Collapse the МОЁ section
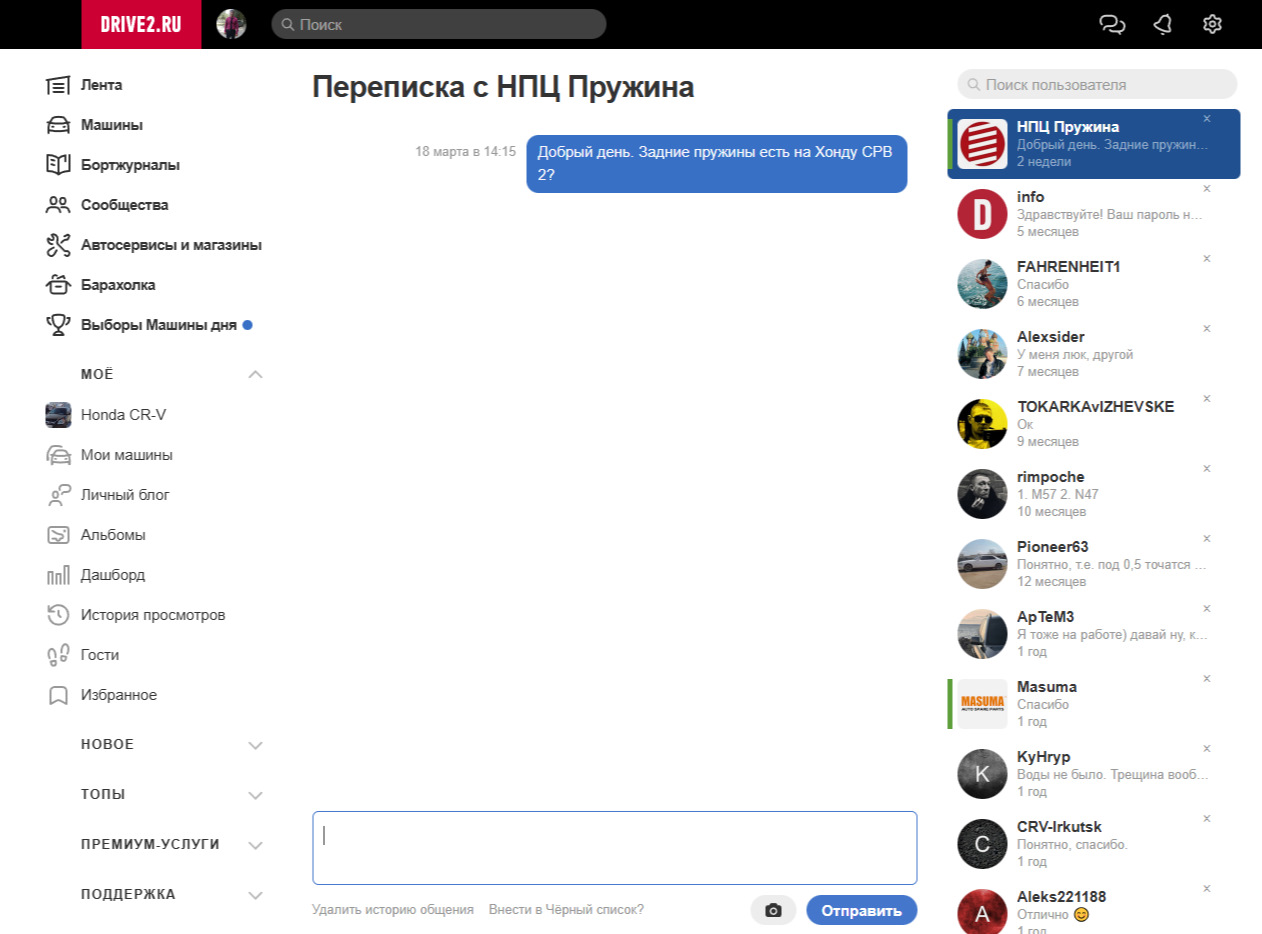This screenshot has width=1262, height=934. [255, 375]
